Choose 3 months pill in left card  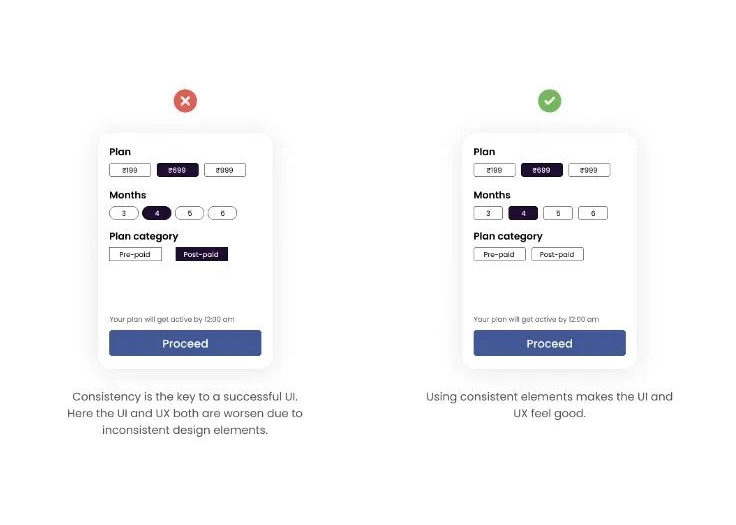124,213
